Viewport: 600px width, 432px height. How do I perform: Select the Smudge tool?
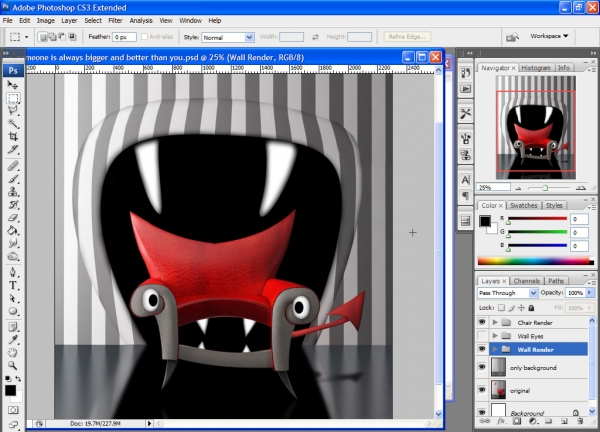pyautogui.click(x=13, y=243)
